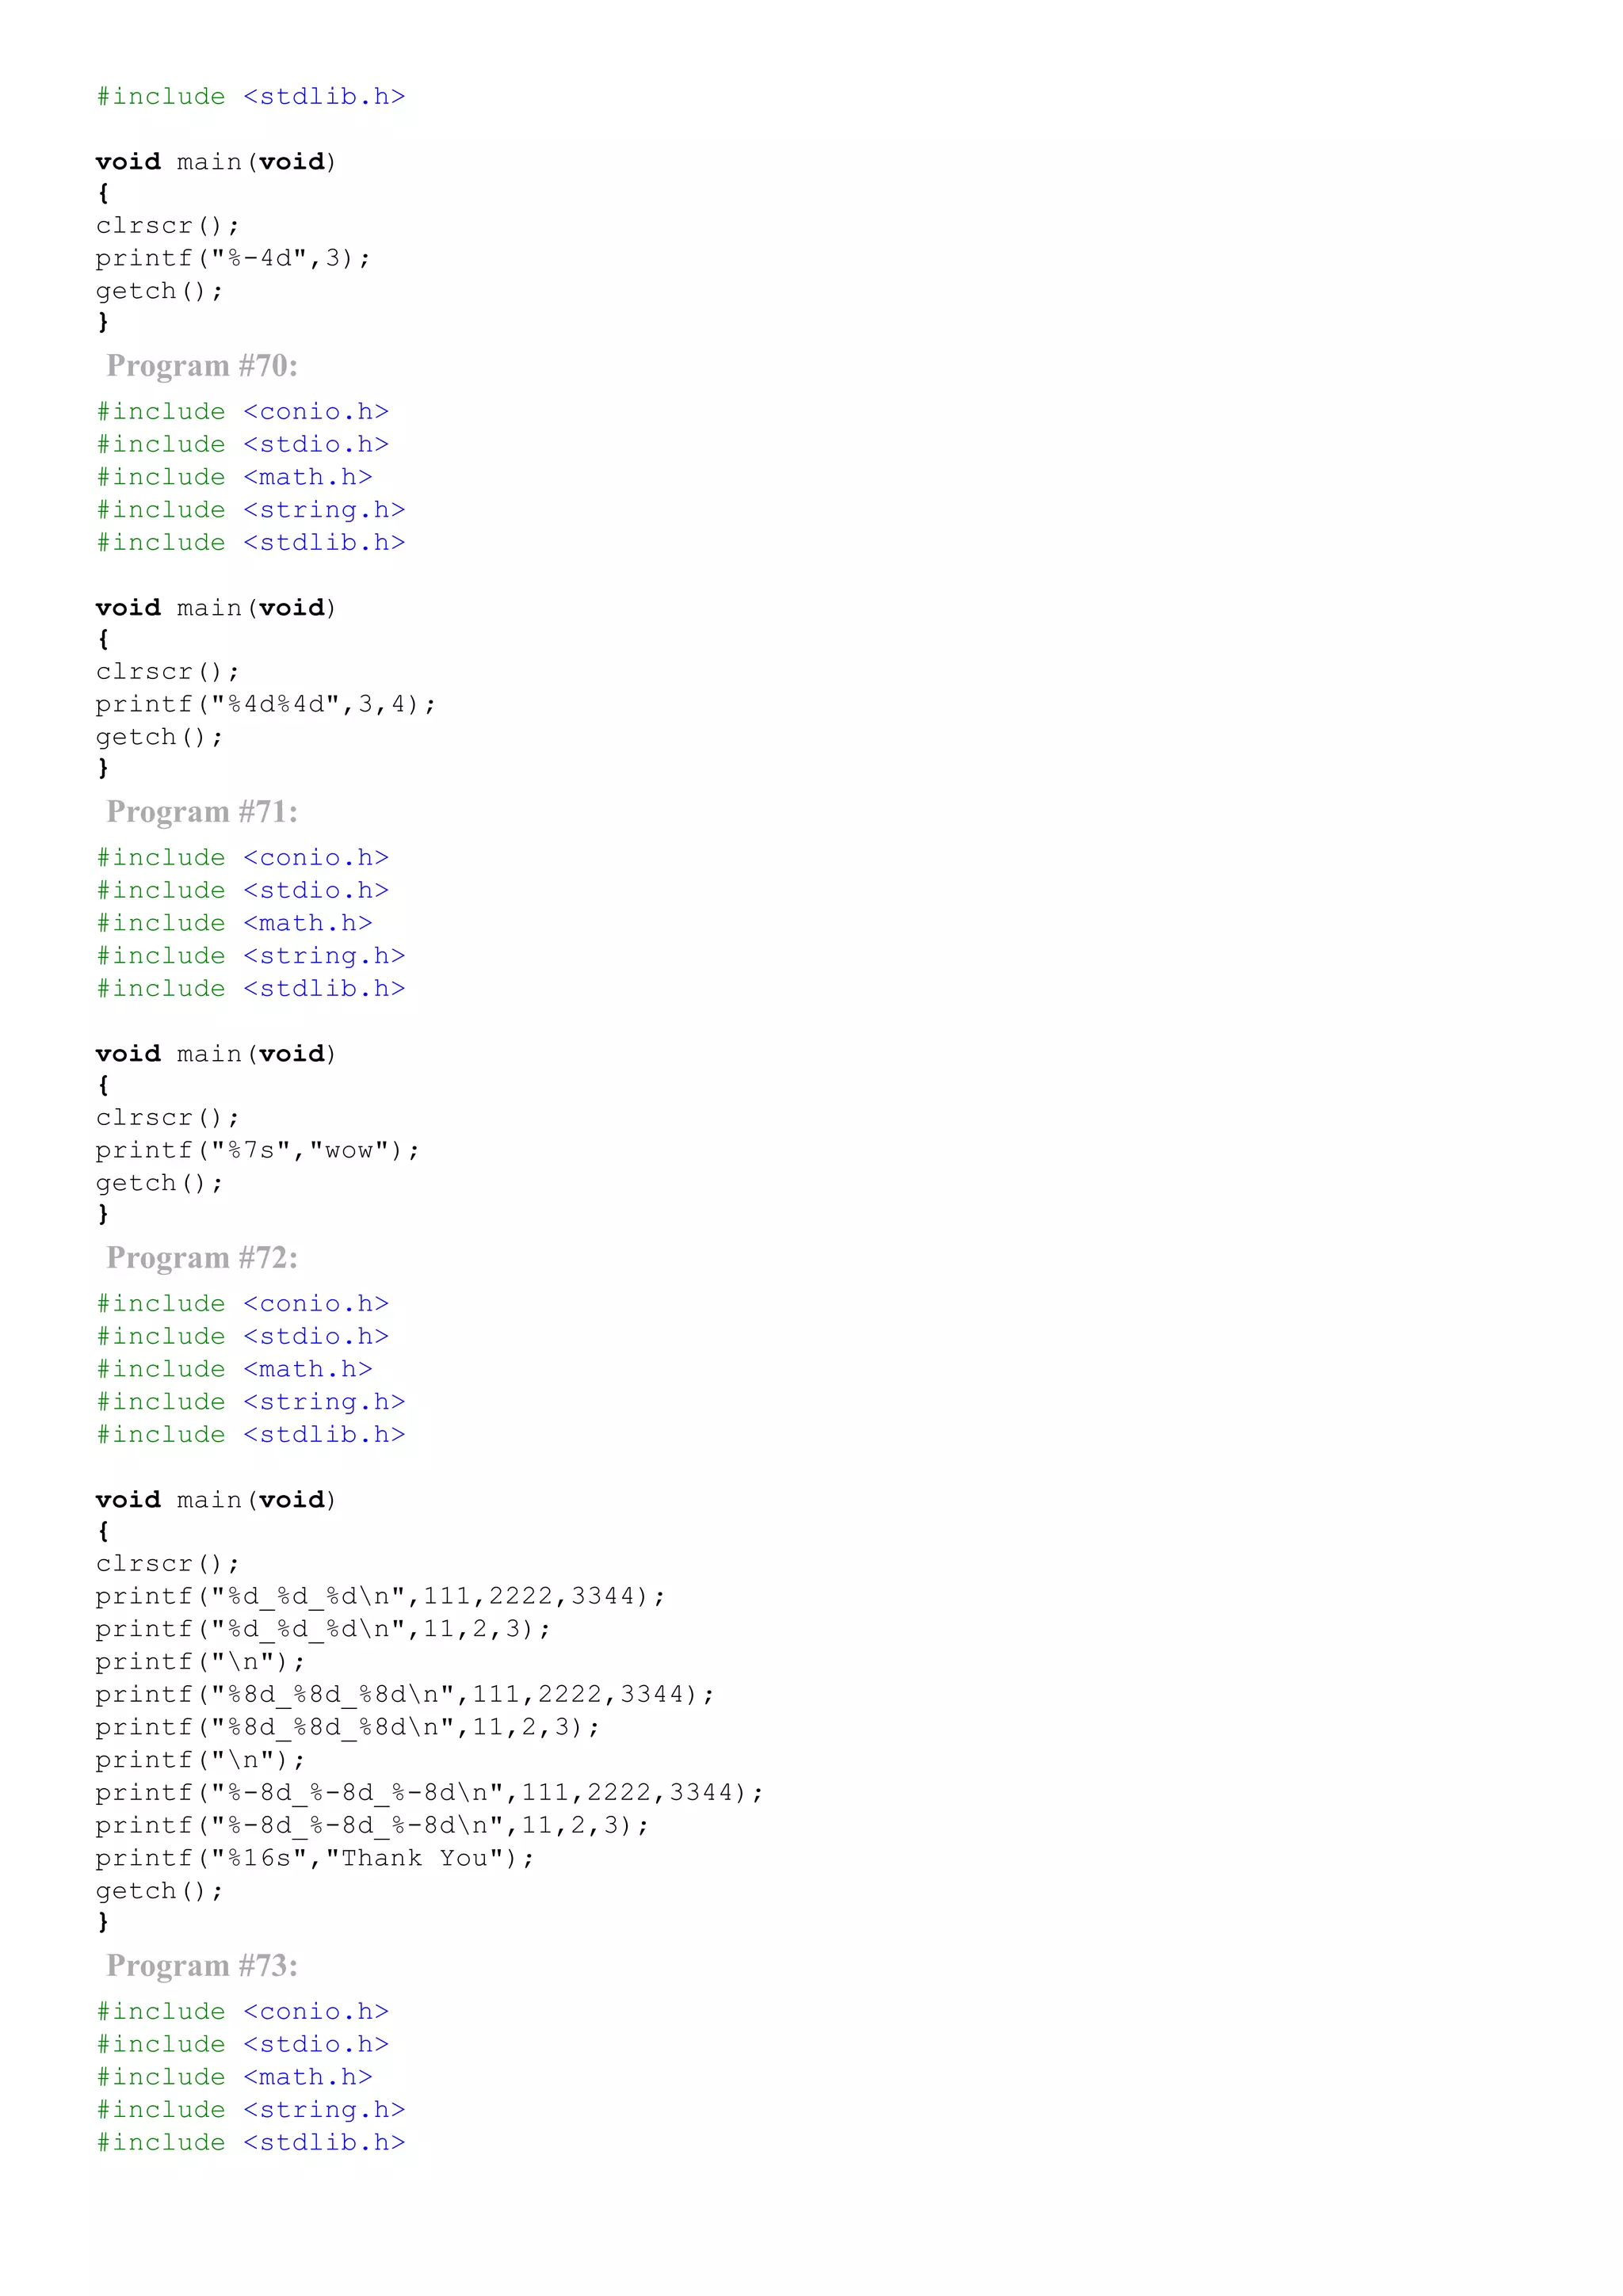
Task: Click #include <stdlib.h> under Program #72
Action: pos(250,1435)
